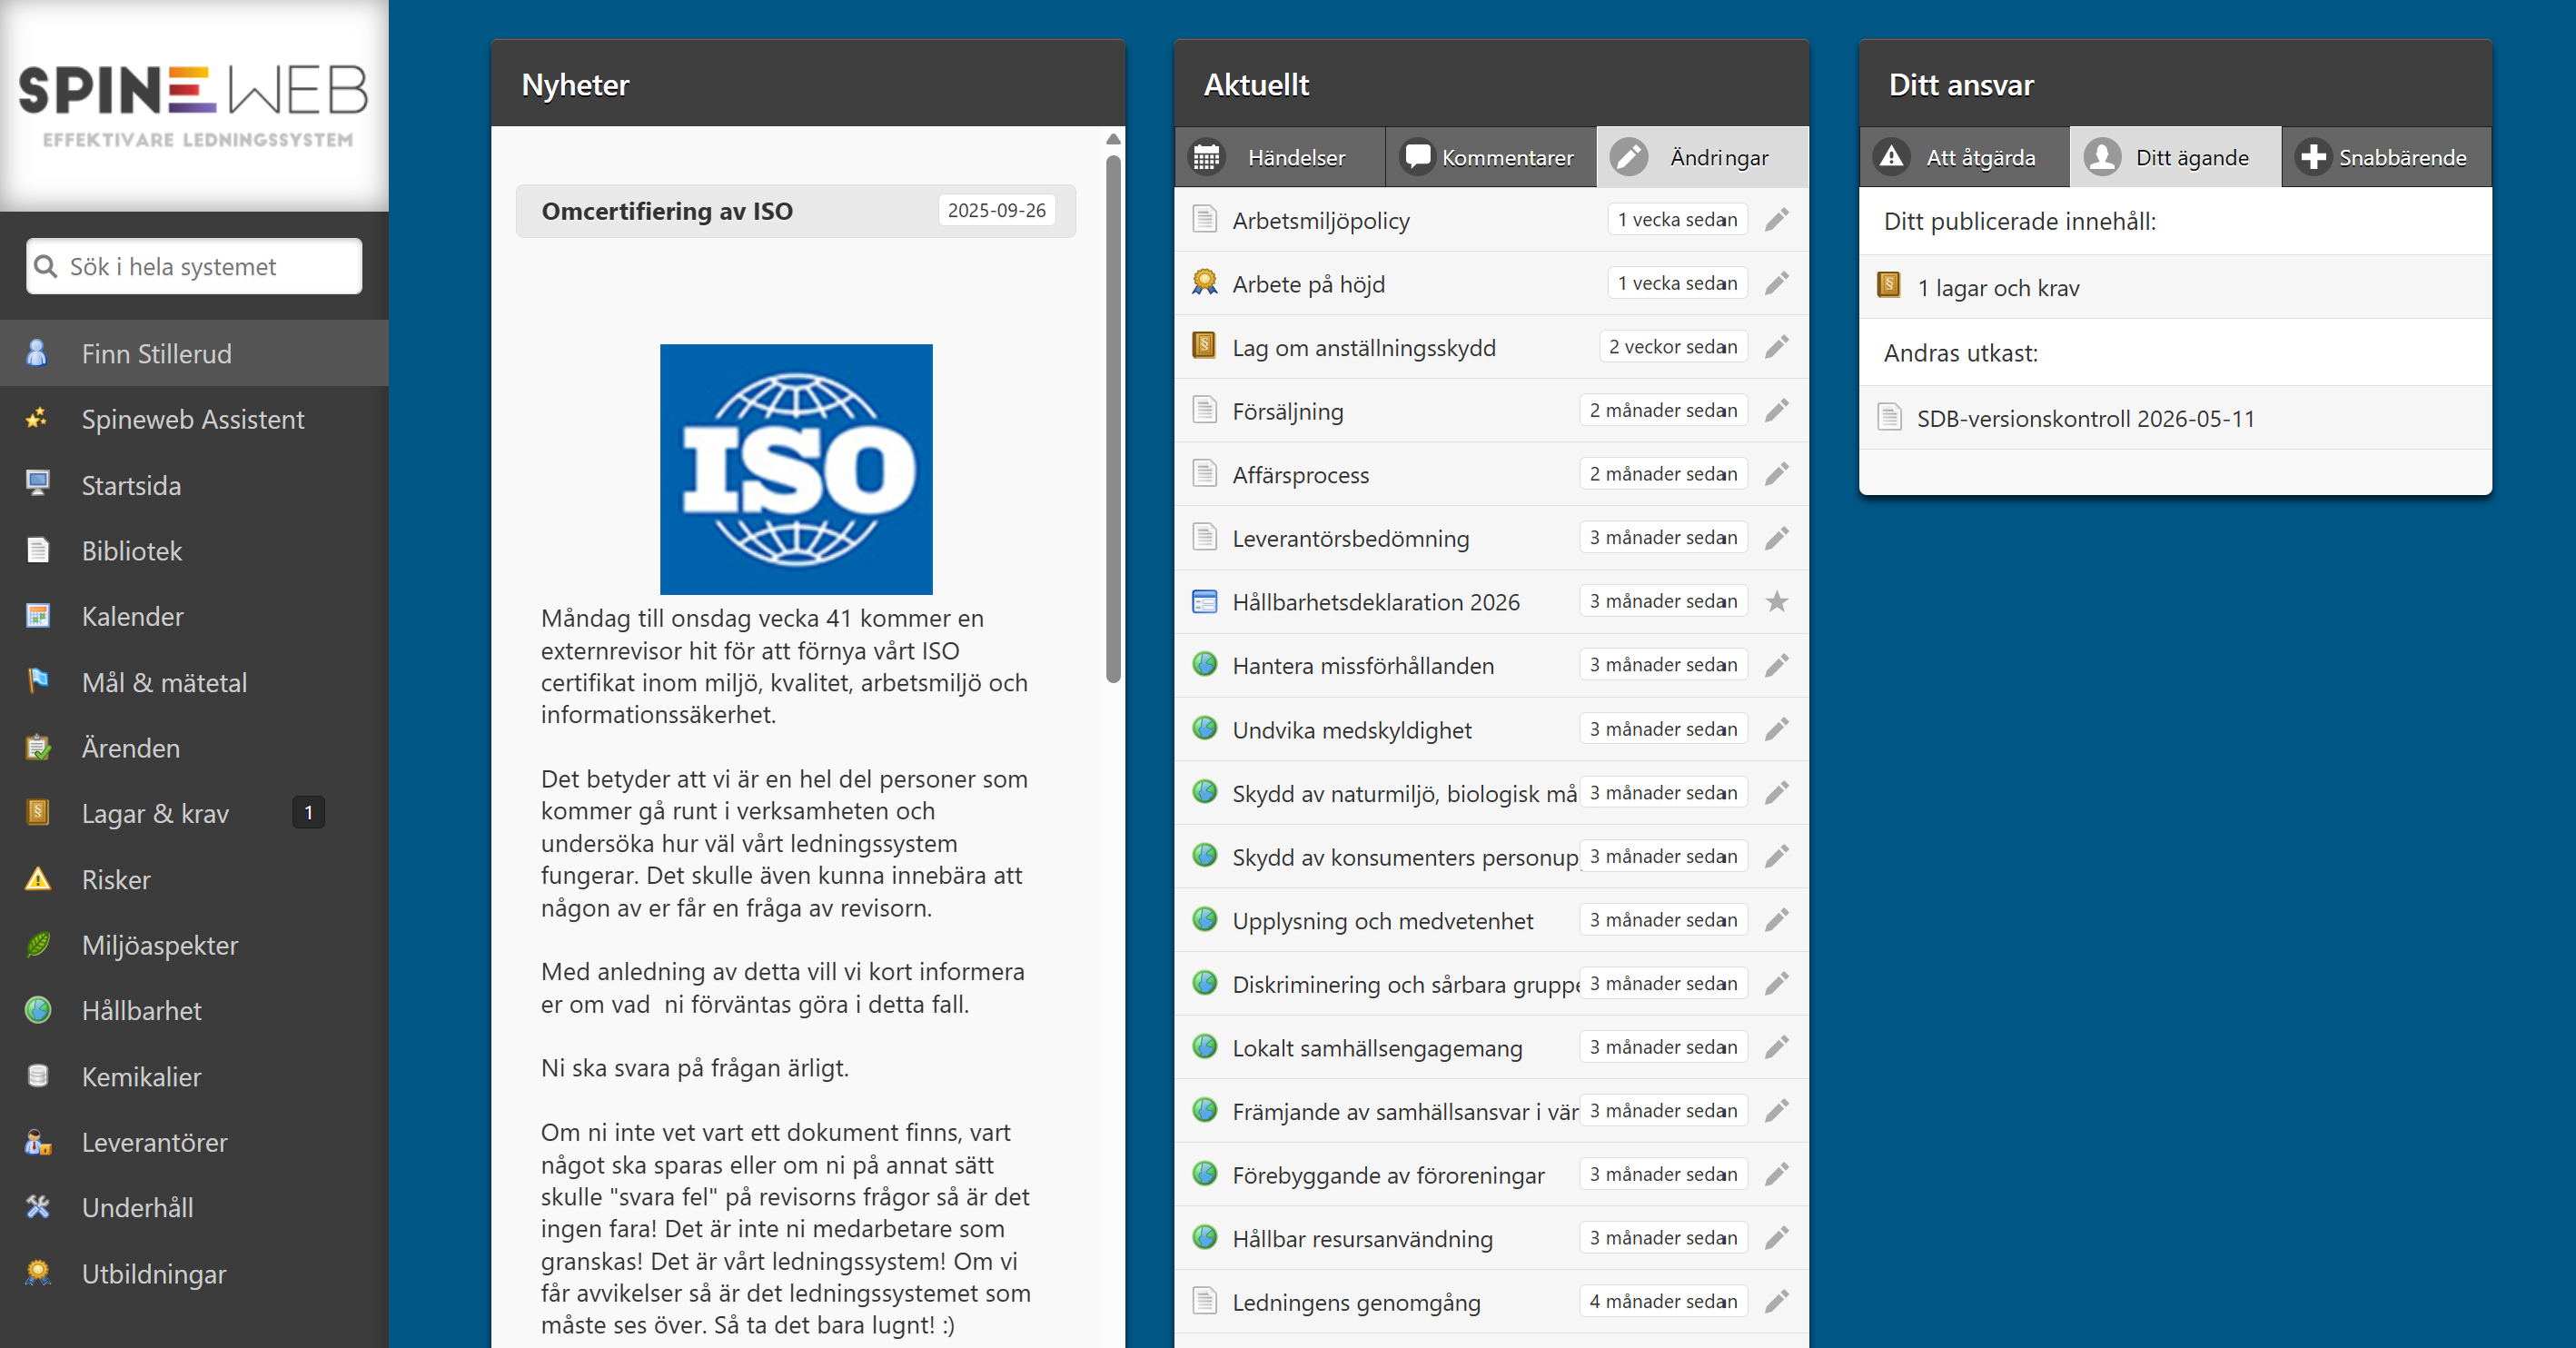Select the Ditt ägande tab

click(2175, 157)
